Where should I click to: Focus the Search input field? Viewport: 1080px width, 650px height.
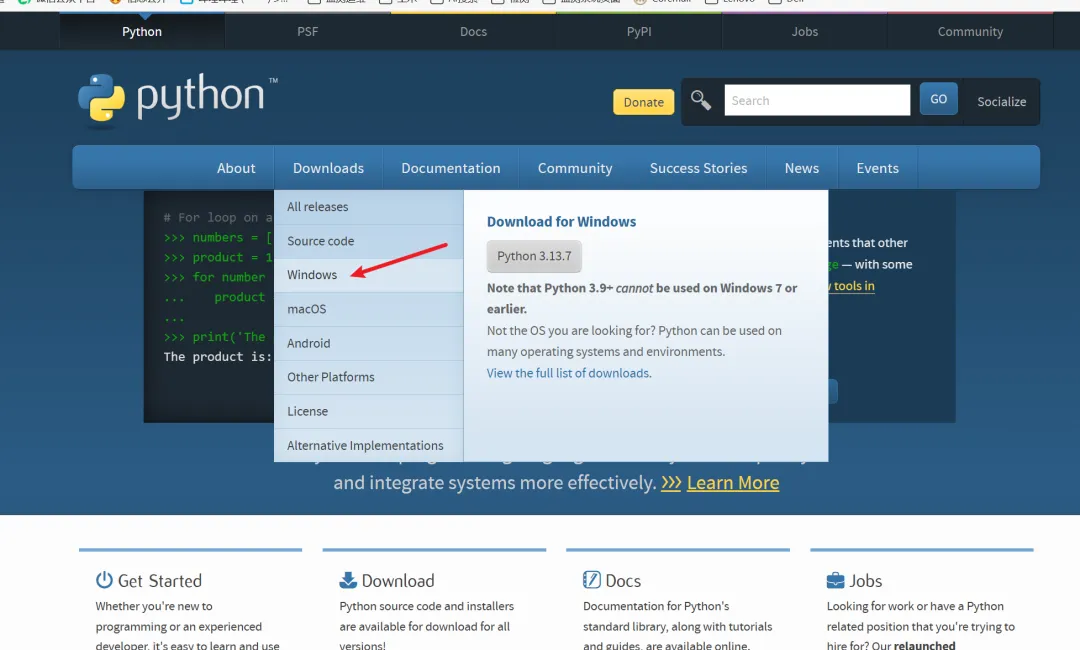(x=817, y=101)
